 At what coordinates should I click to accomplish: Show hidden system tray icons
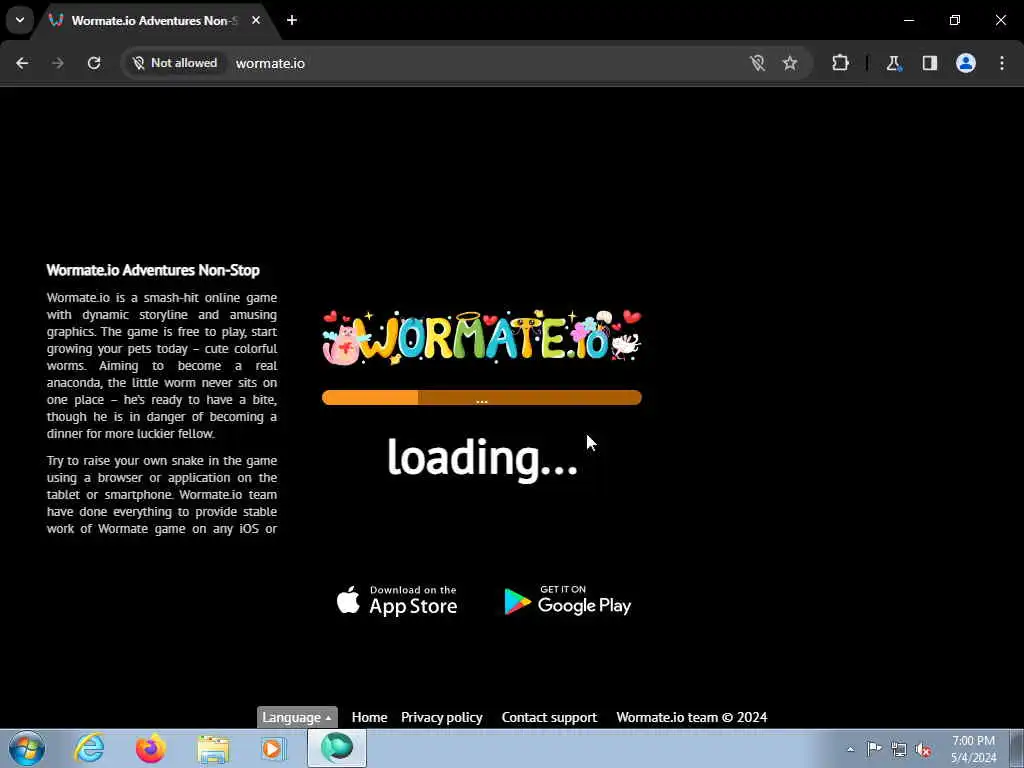[x=850, y=750]
